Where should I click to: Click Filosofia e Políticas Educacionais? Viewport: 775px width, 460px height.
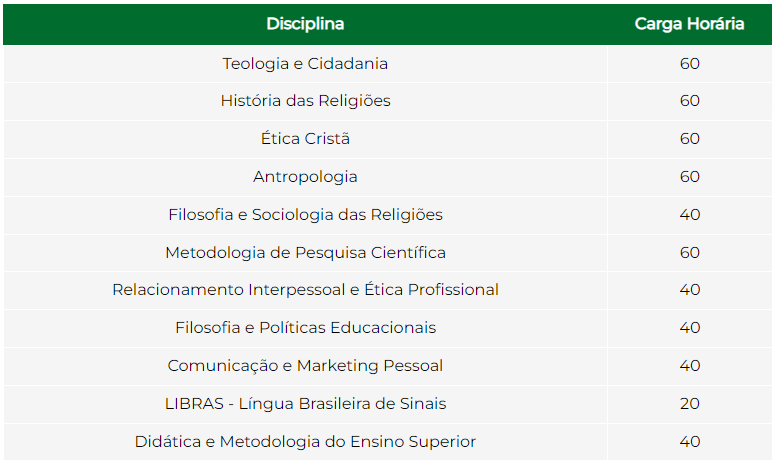click(x=305, y=328)
